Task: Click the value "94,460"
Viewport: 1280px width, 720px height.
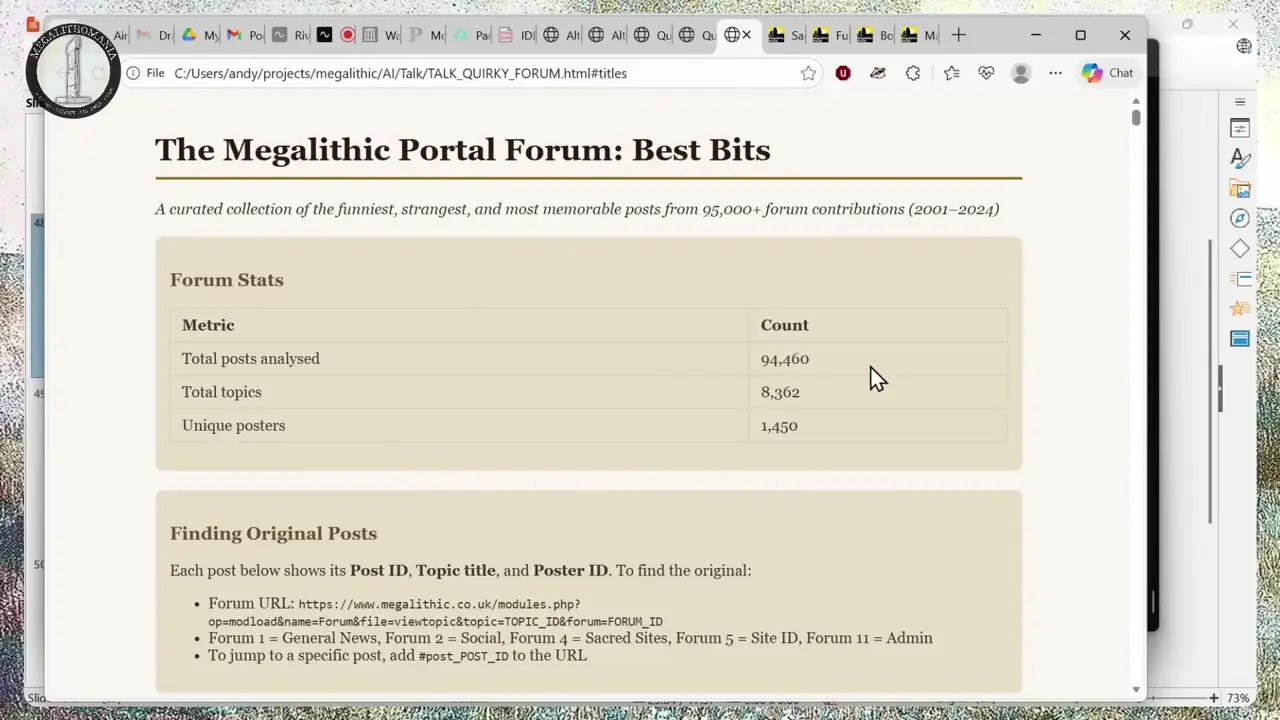Action: coord(785,358)
